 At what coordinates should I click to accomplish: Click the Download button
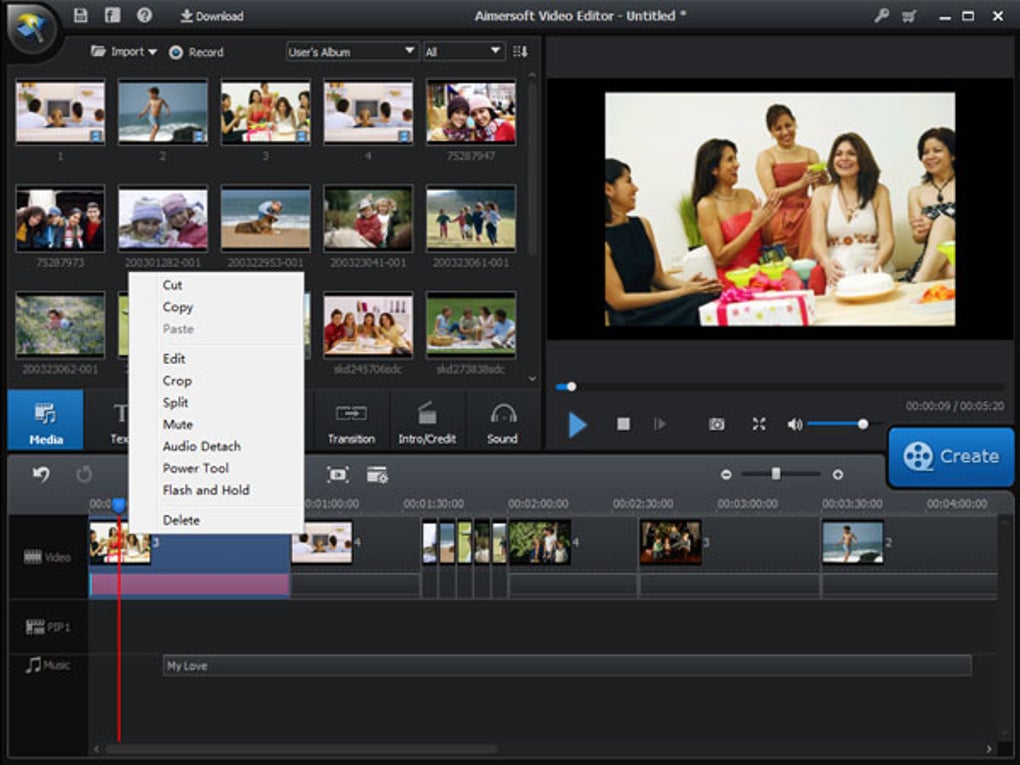coord(211,16)
